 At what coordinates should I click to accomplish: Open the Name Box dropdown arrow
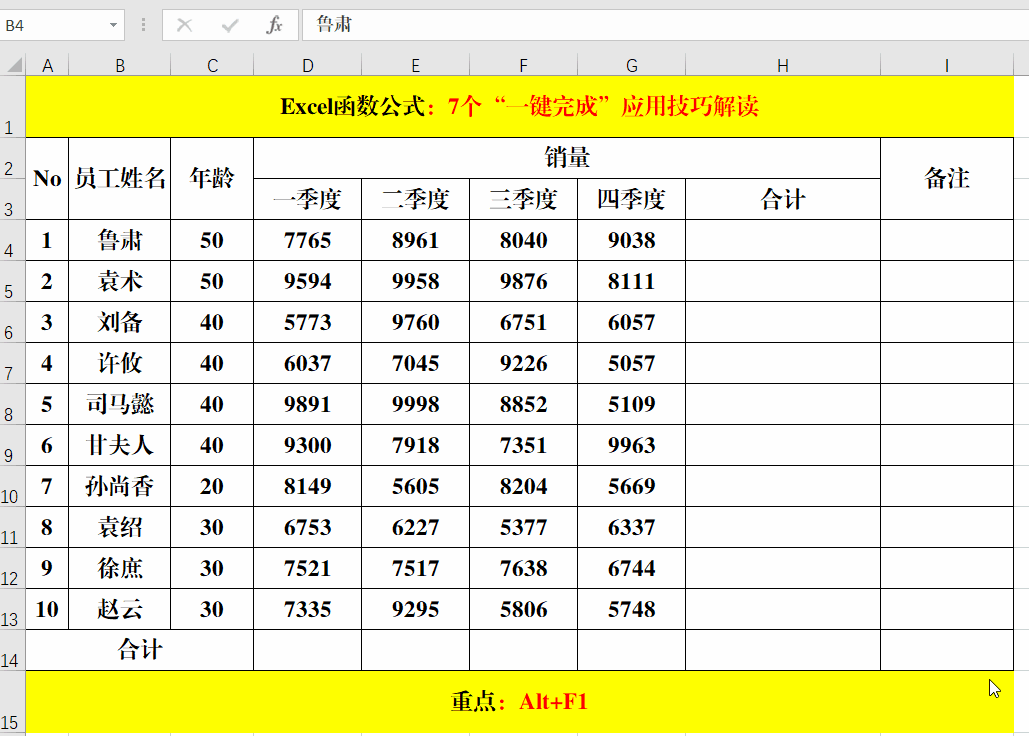point(113,25)
